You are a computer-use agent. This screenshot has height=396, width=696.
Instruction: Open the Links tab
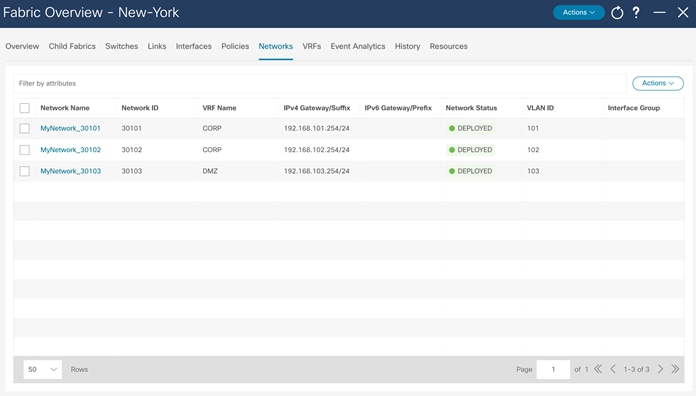pyautogui.click(x=157, y=46)
